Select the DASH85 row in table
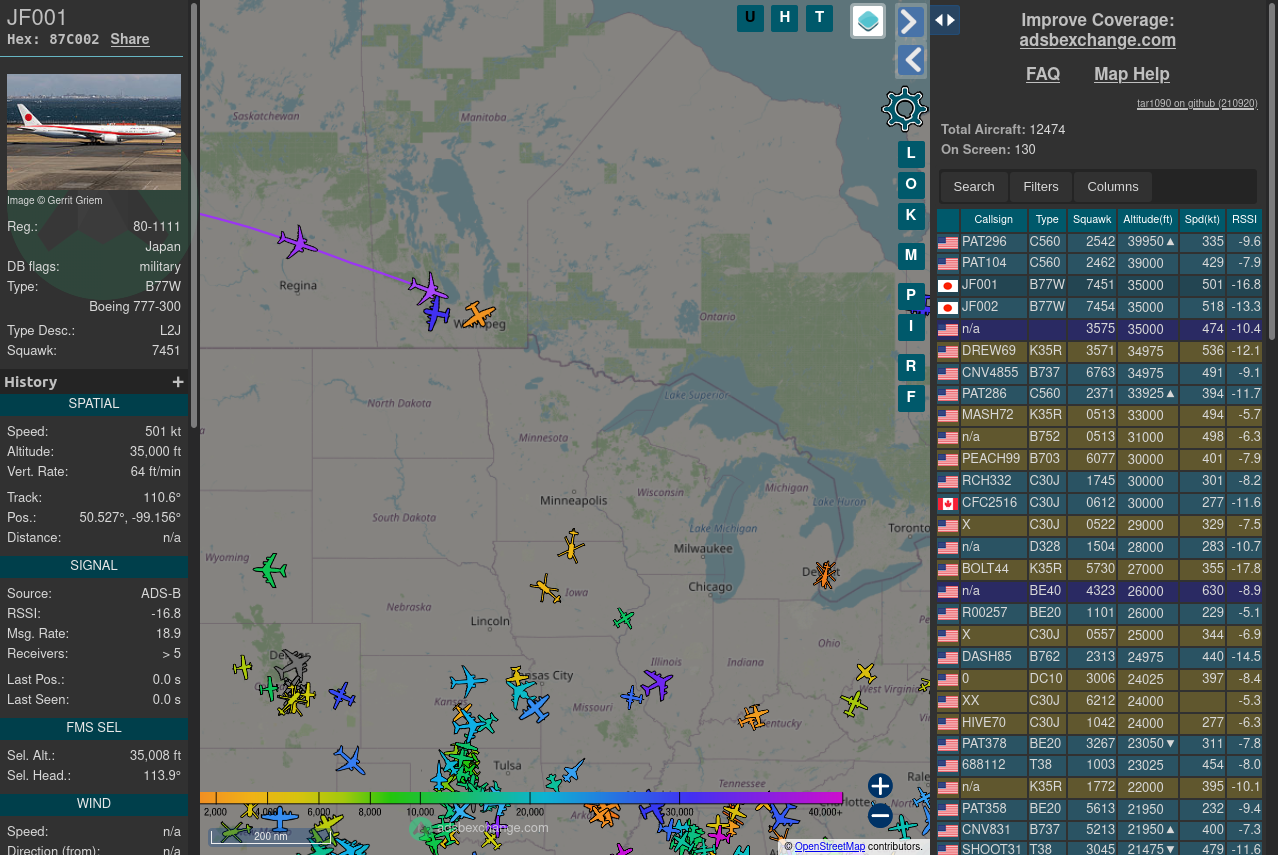This screenshot has width=1278, height=855. pos(1100,658)
